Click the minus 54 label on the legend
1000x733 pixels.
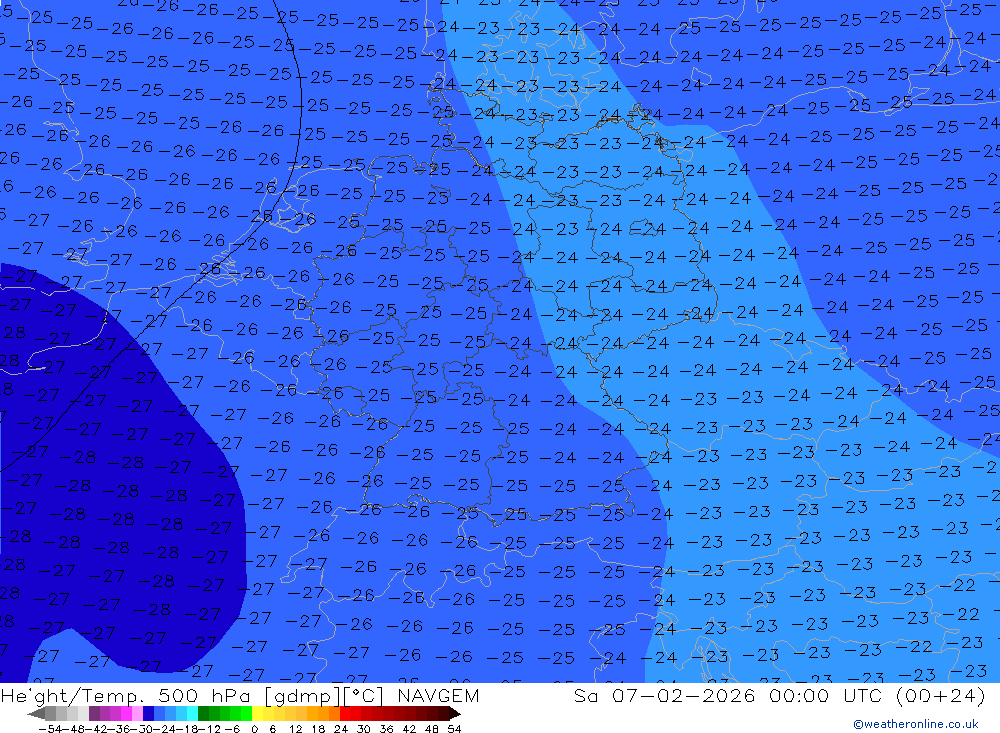[x=51, y=729]
